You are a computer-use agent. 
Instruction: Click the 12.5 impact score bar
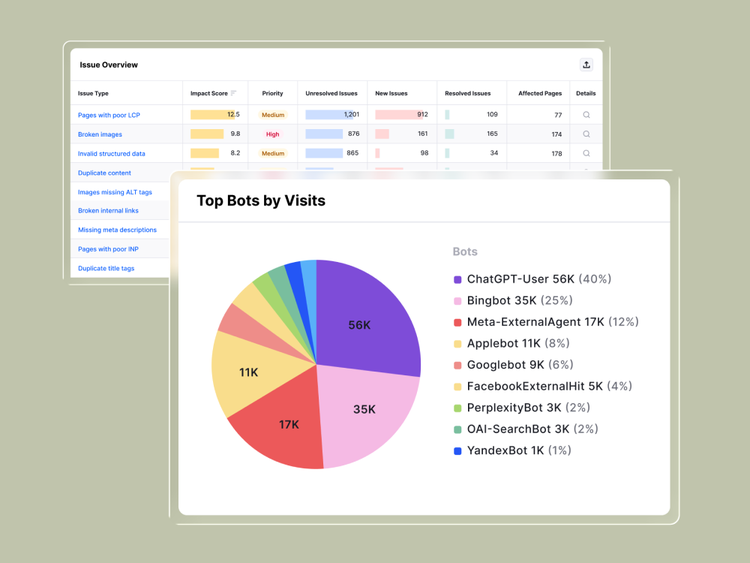coord(215,115)
